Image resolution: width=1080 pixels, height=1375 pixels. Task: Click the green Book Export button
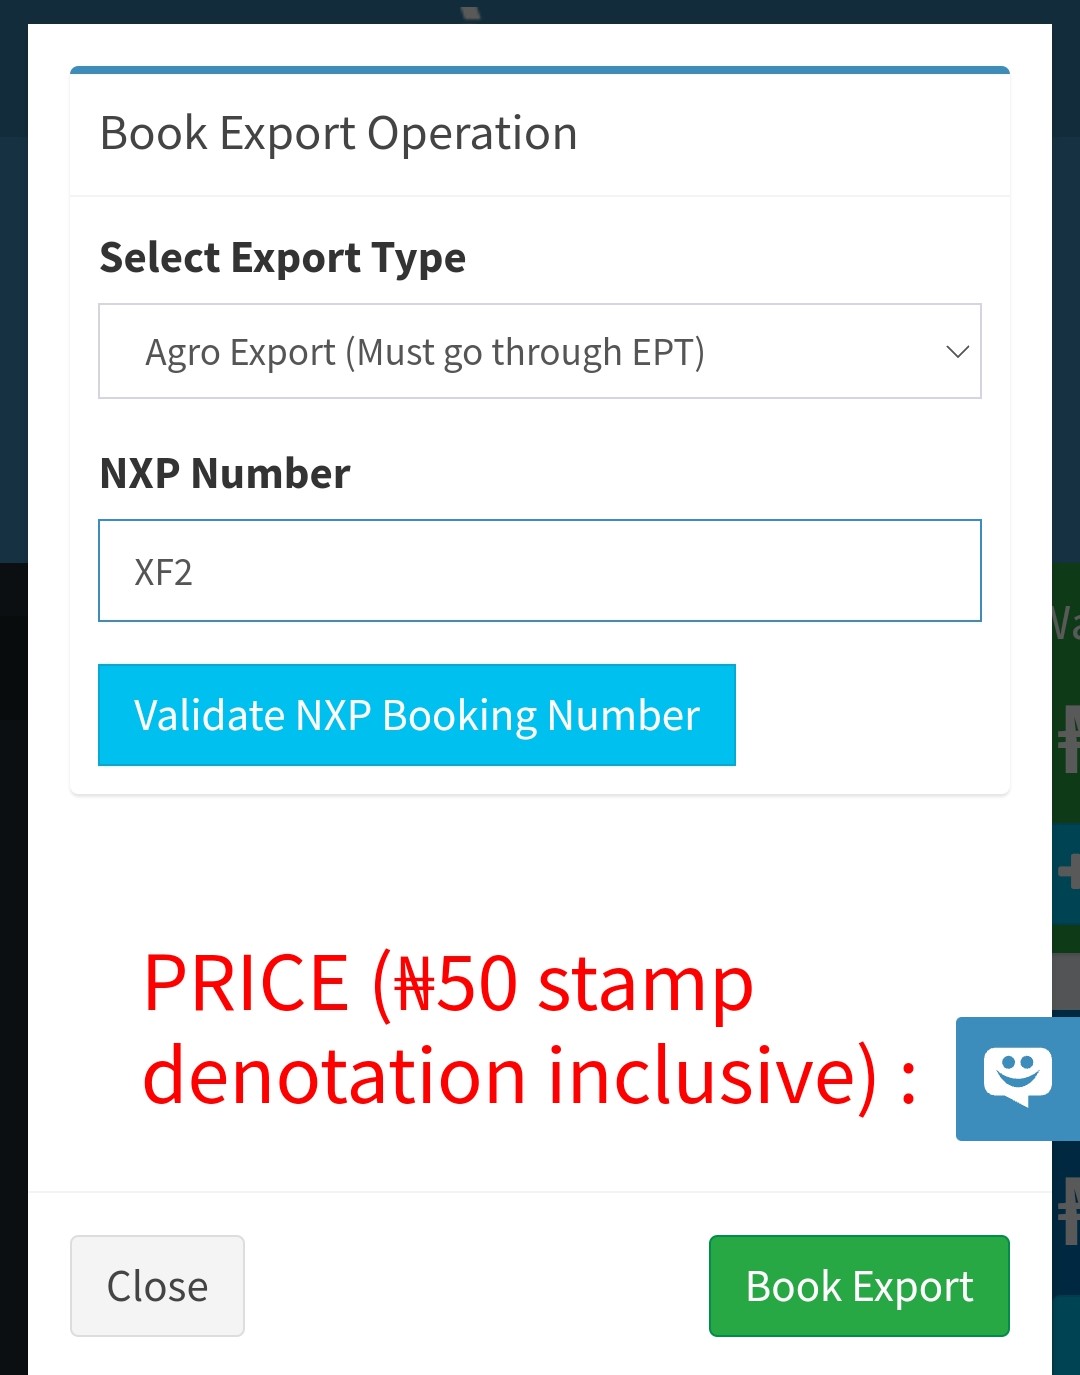858,1286
